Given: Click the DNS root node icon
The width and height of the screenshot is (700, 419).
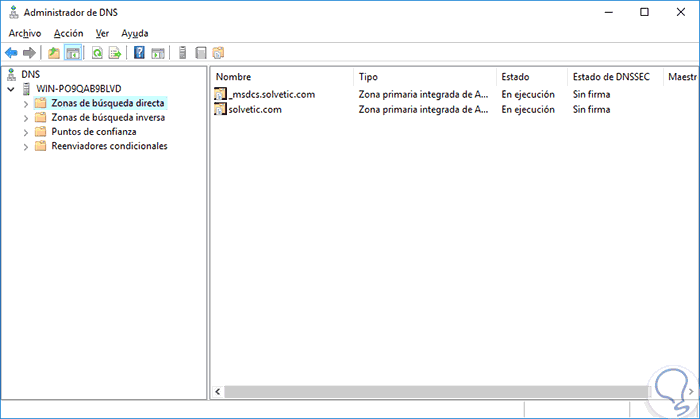Looking at the screenshot, I should coord(12,75).
